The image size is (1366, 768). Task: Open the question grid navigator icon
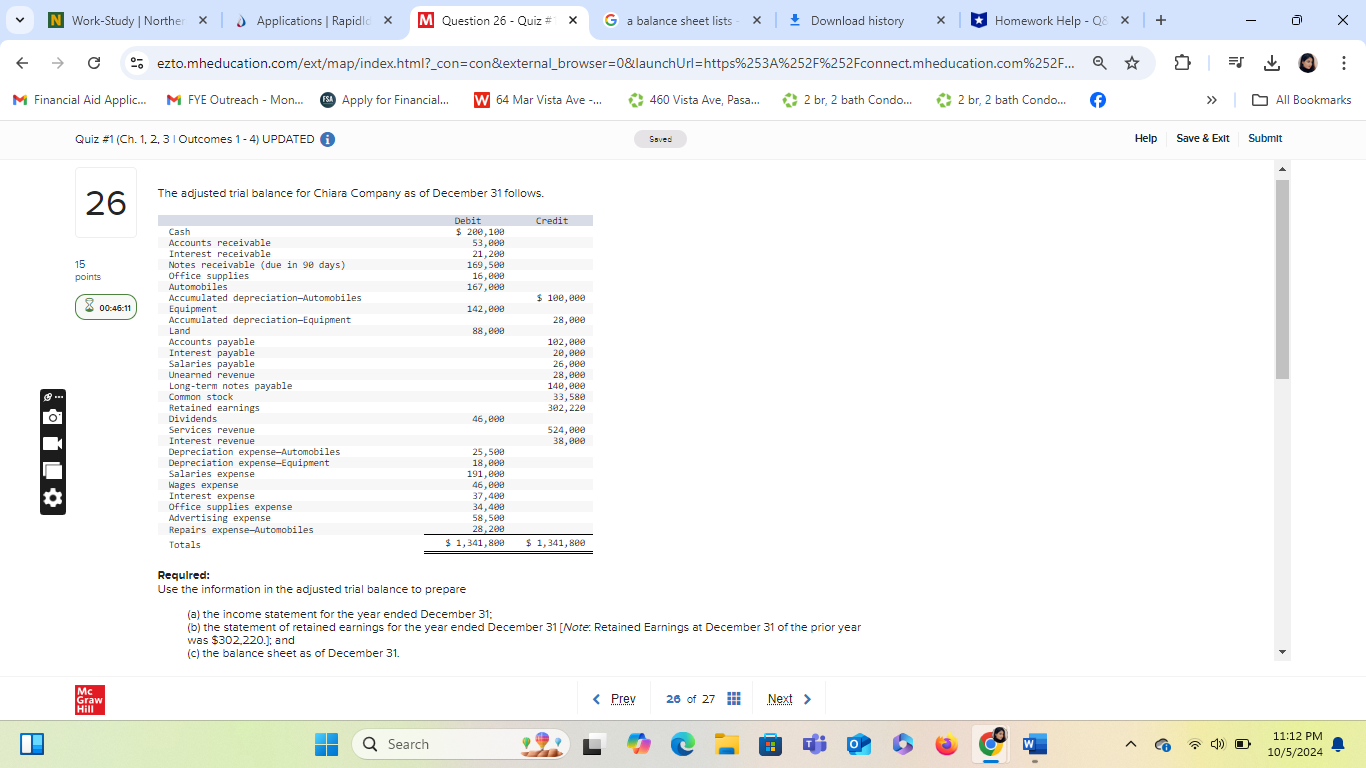[733, 699]
